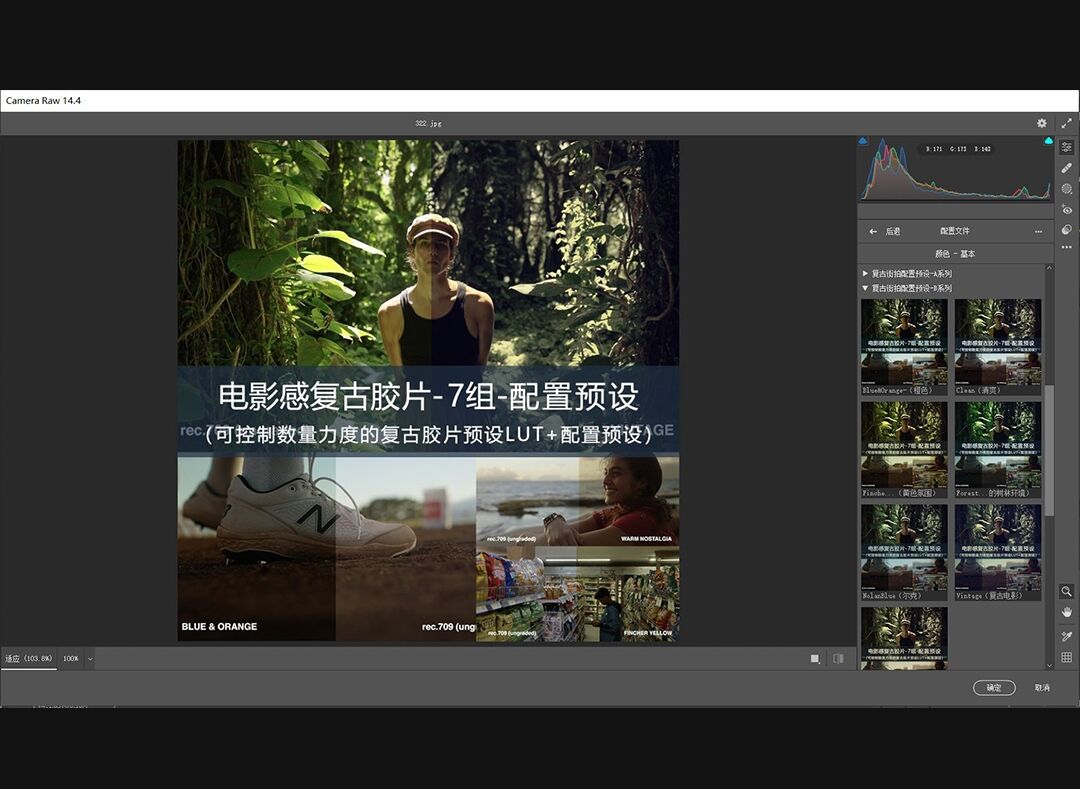Open more image settings in tool strip
The height and width of the screenshot is (789, 1080).
tap(1066, 246)
